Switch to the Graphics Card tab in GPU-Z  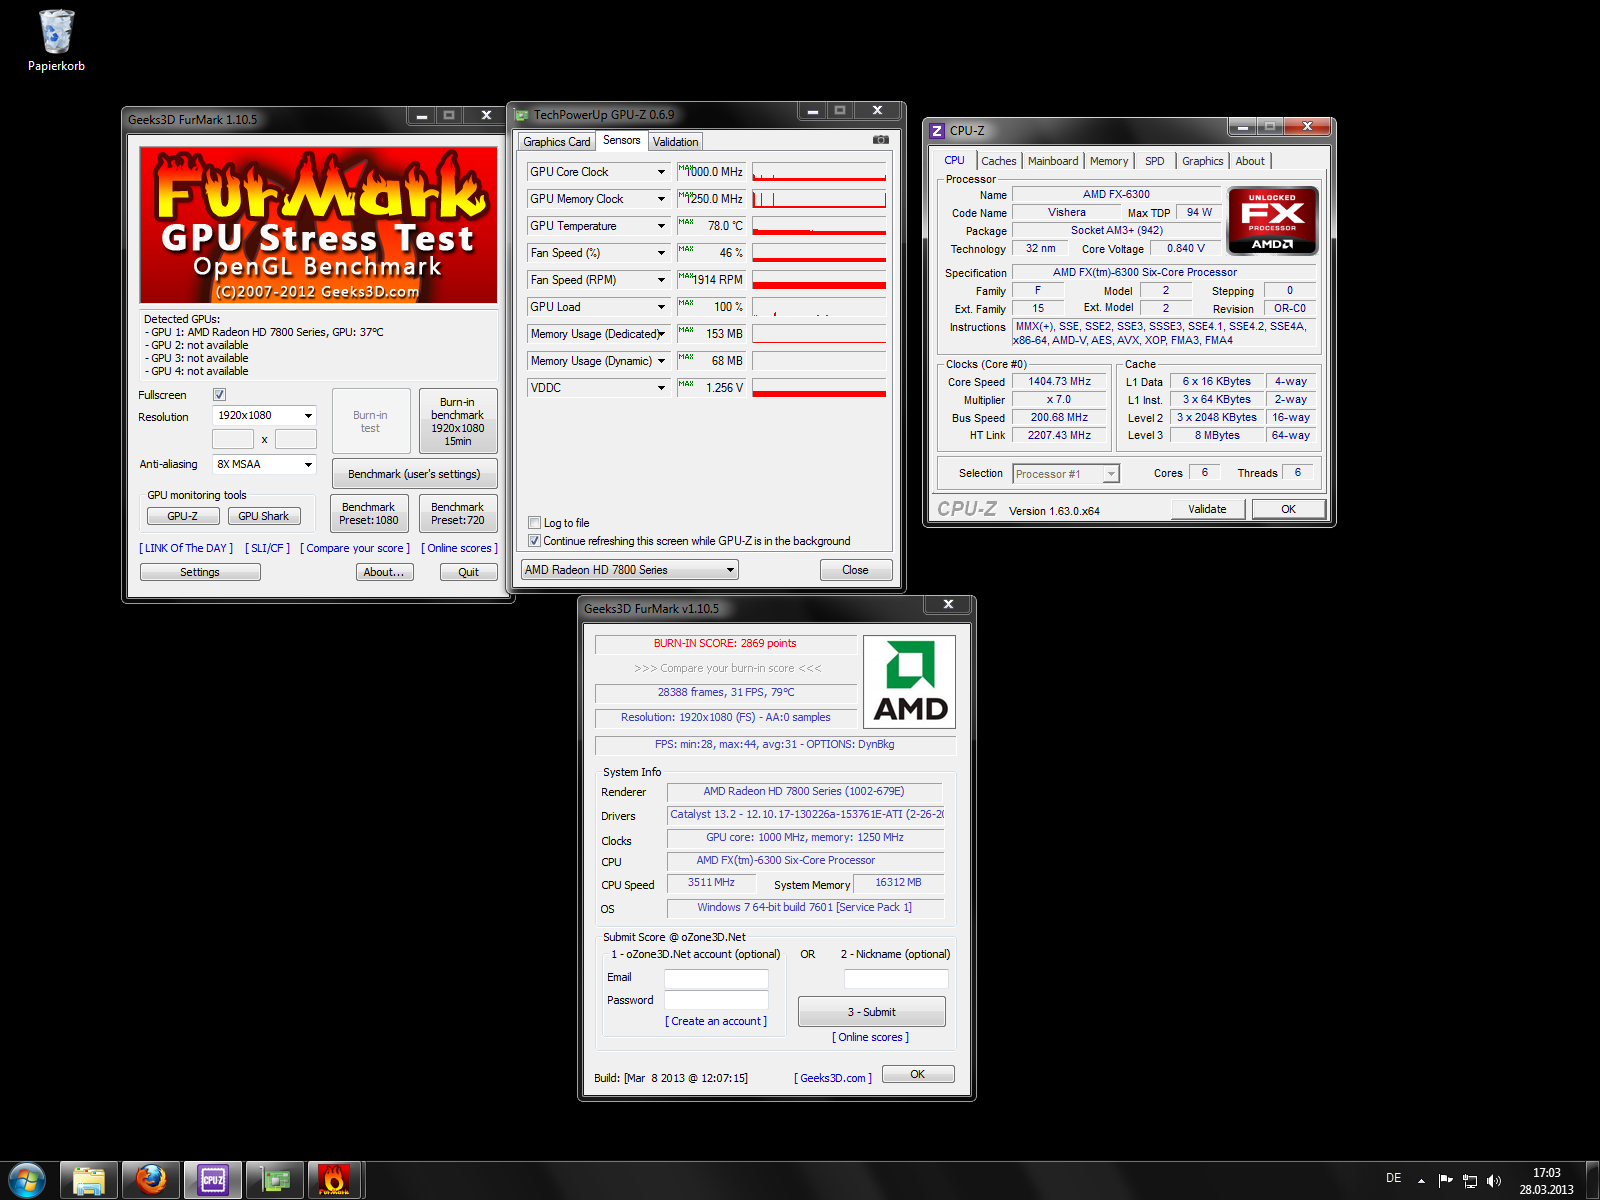[x=557, y=142]
